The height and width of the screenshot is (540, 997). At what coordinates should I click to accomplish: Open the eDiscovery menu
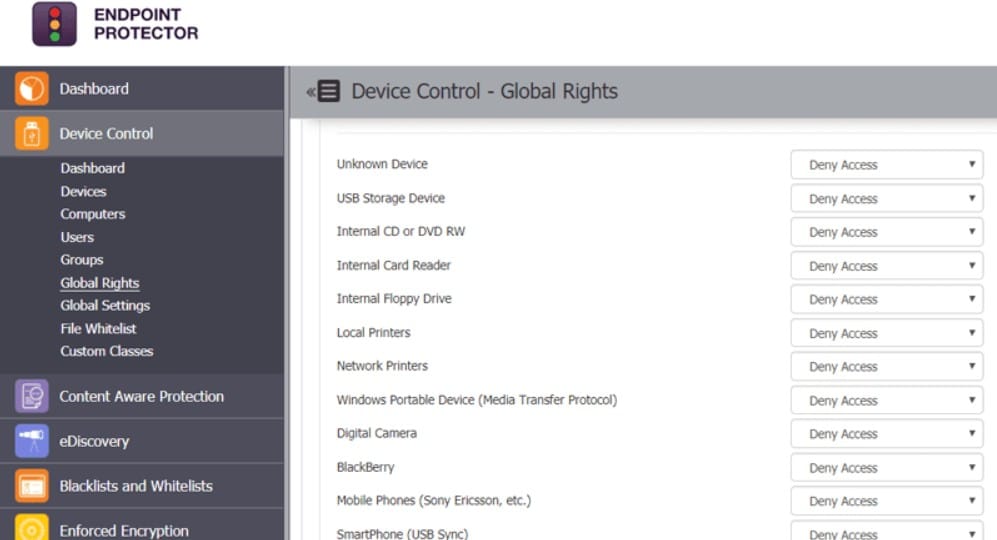[142, 441]
